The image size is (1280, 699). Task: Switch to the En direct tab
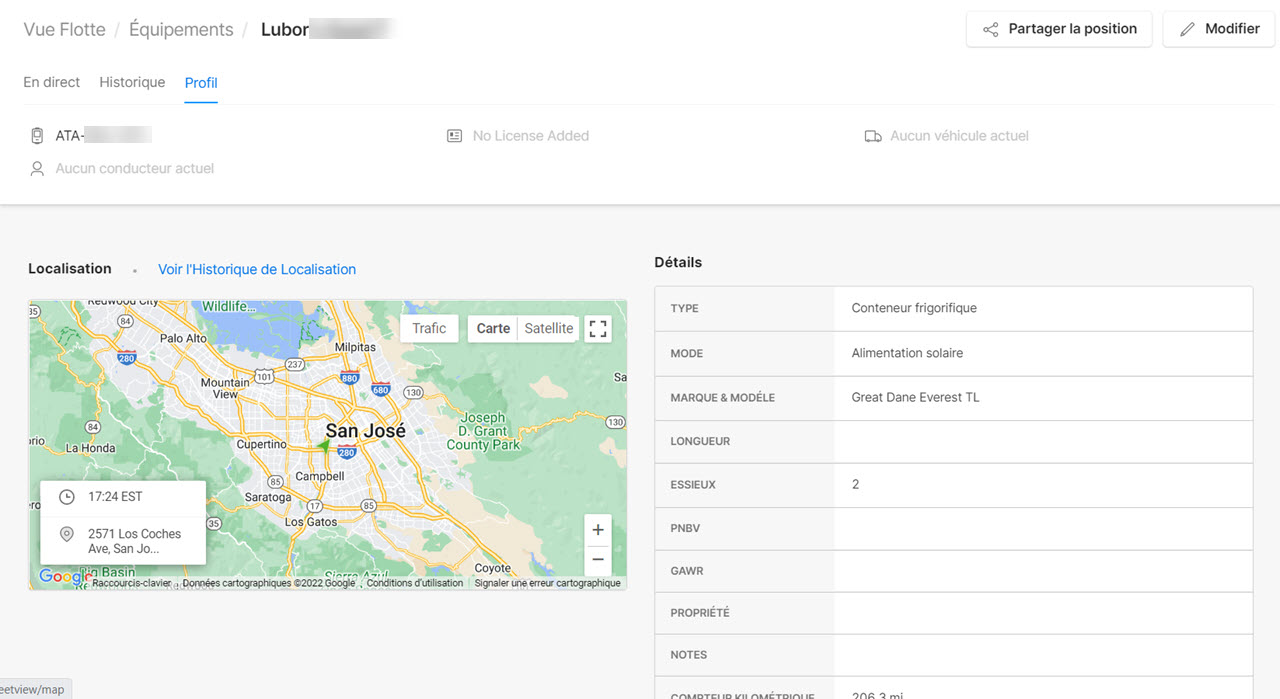52,82
